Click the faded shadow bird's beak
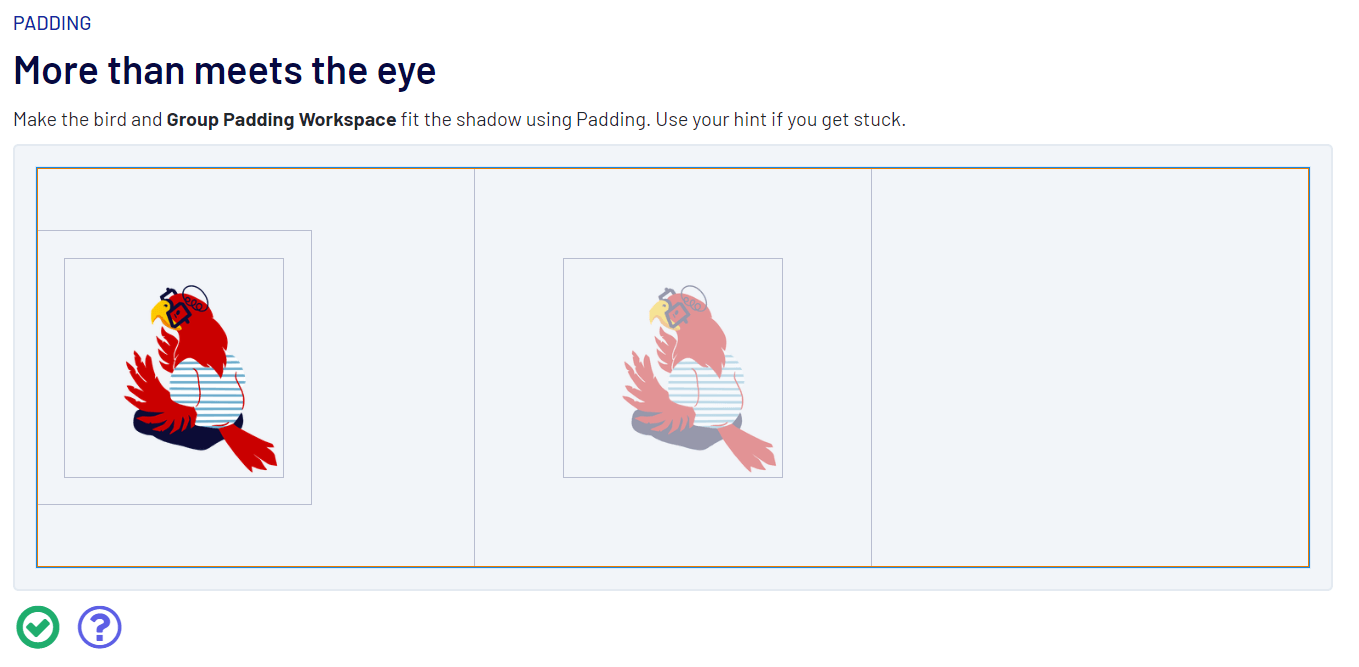The image size is (1359, 667). coord(657,313)
